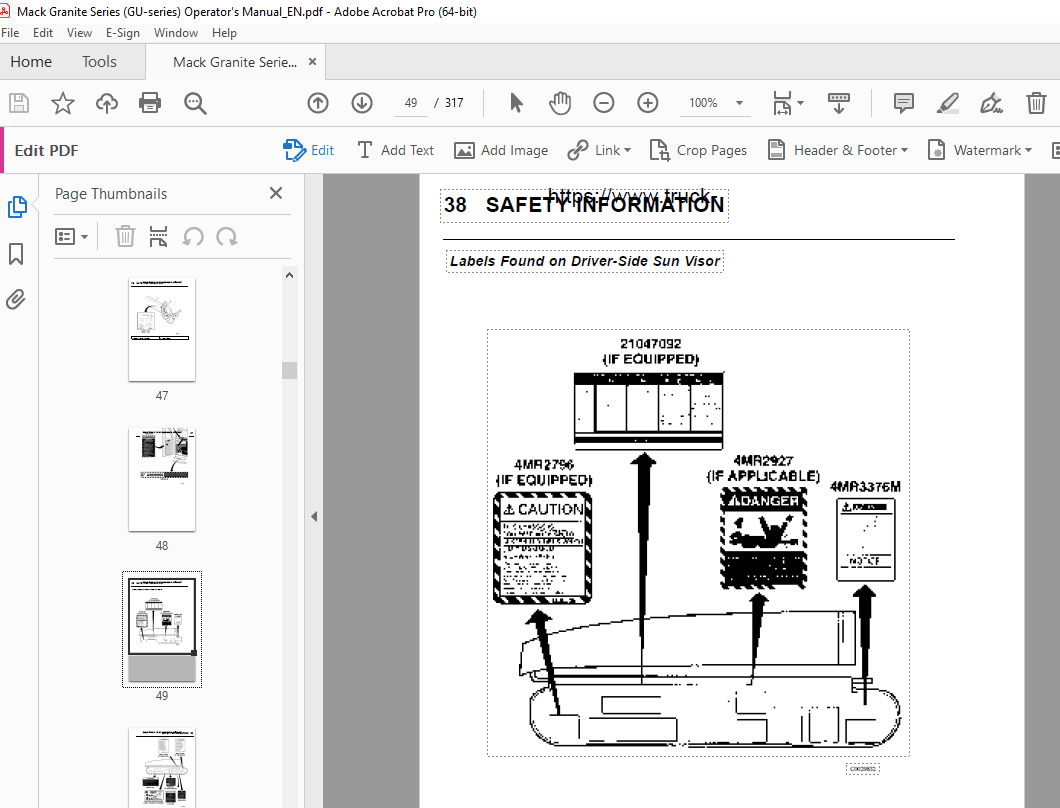Switch to the Home tab
Image resolution: width=1060 pixels, height=808 pixels.
click(x=31, y=61)
